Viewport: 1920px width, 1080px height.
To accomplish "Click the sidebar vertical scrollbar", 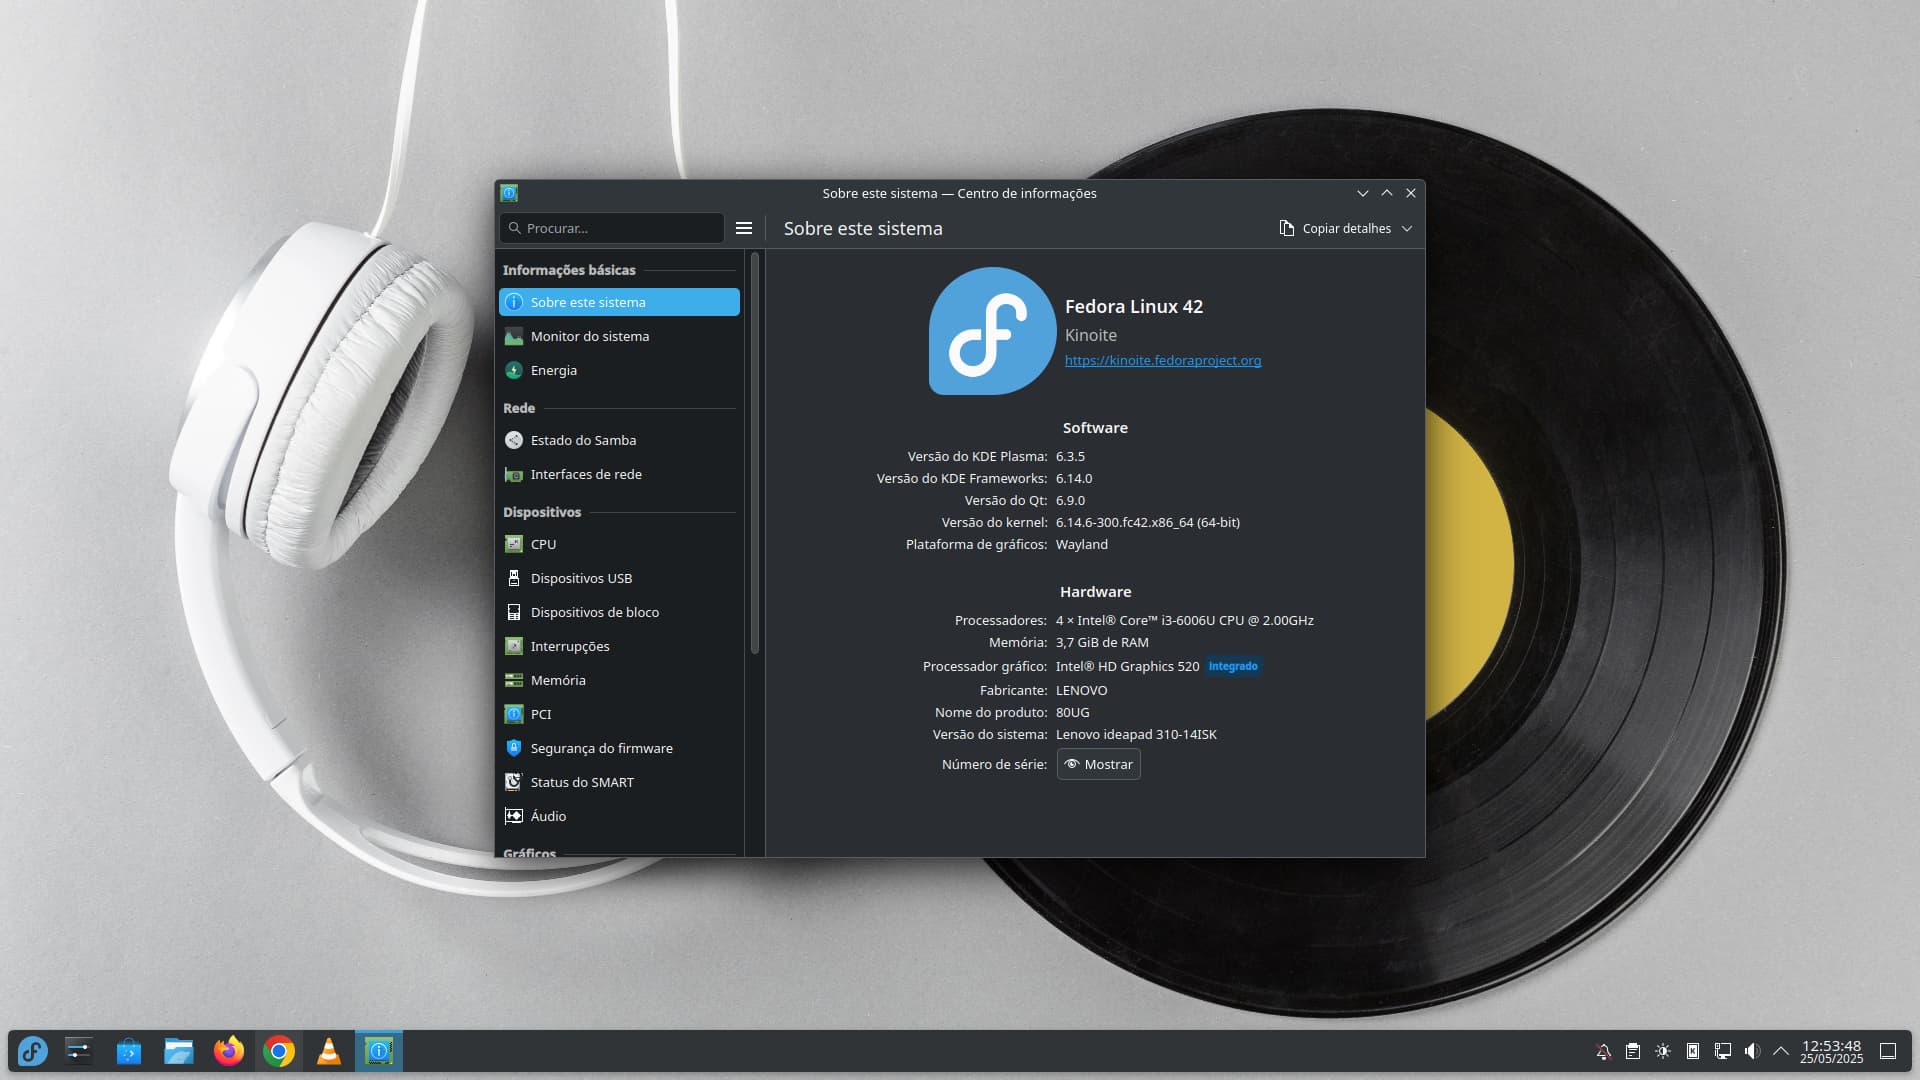I will 755,453.
